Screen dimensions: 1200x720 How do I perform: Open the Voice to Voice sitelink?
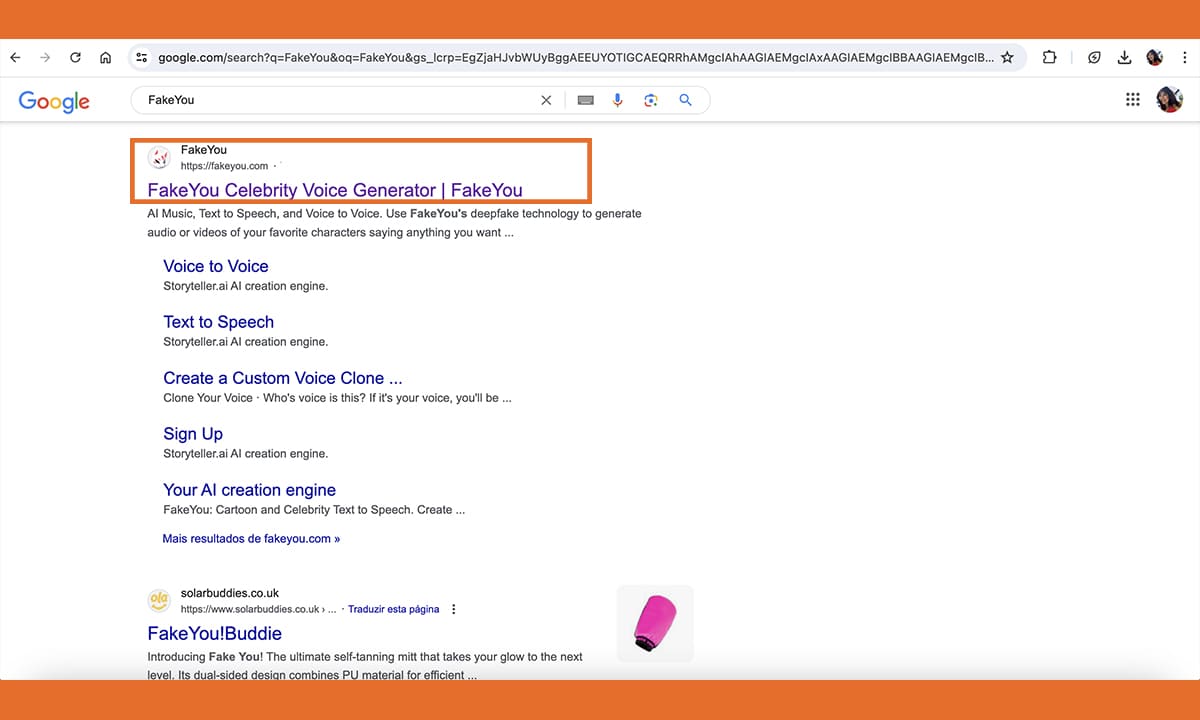[x=216, y=266]
